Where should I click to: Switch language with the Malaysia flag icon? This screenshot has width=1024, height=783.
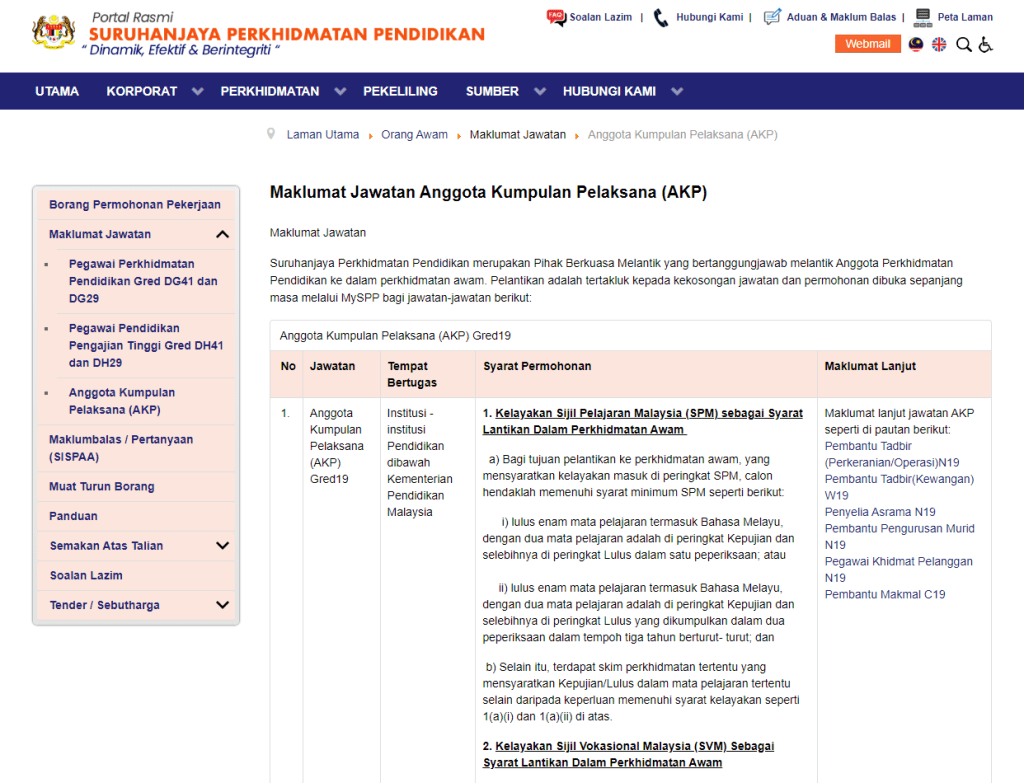916,44
